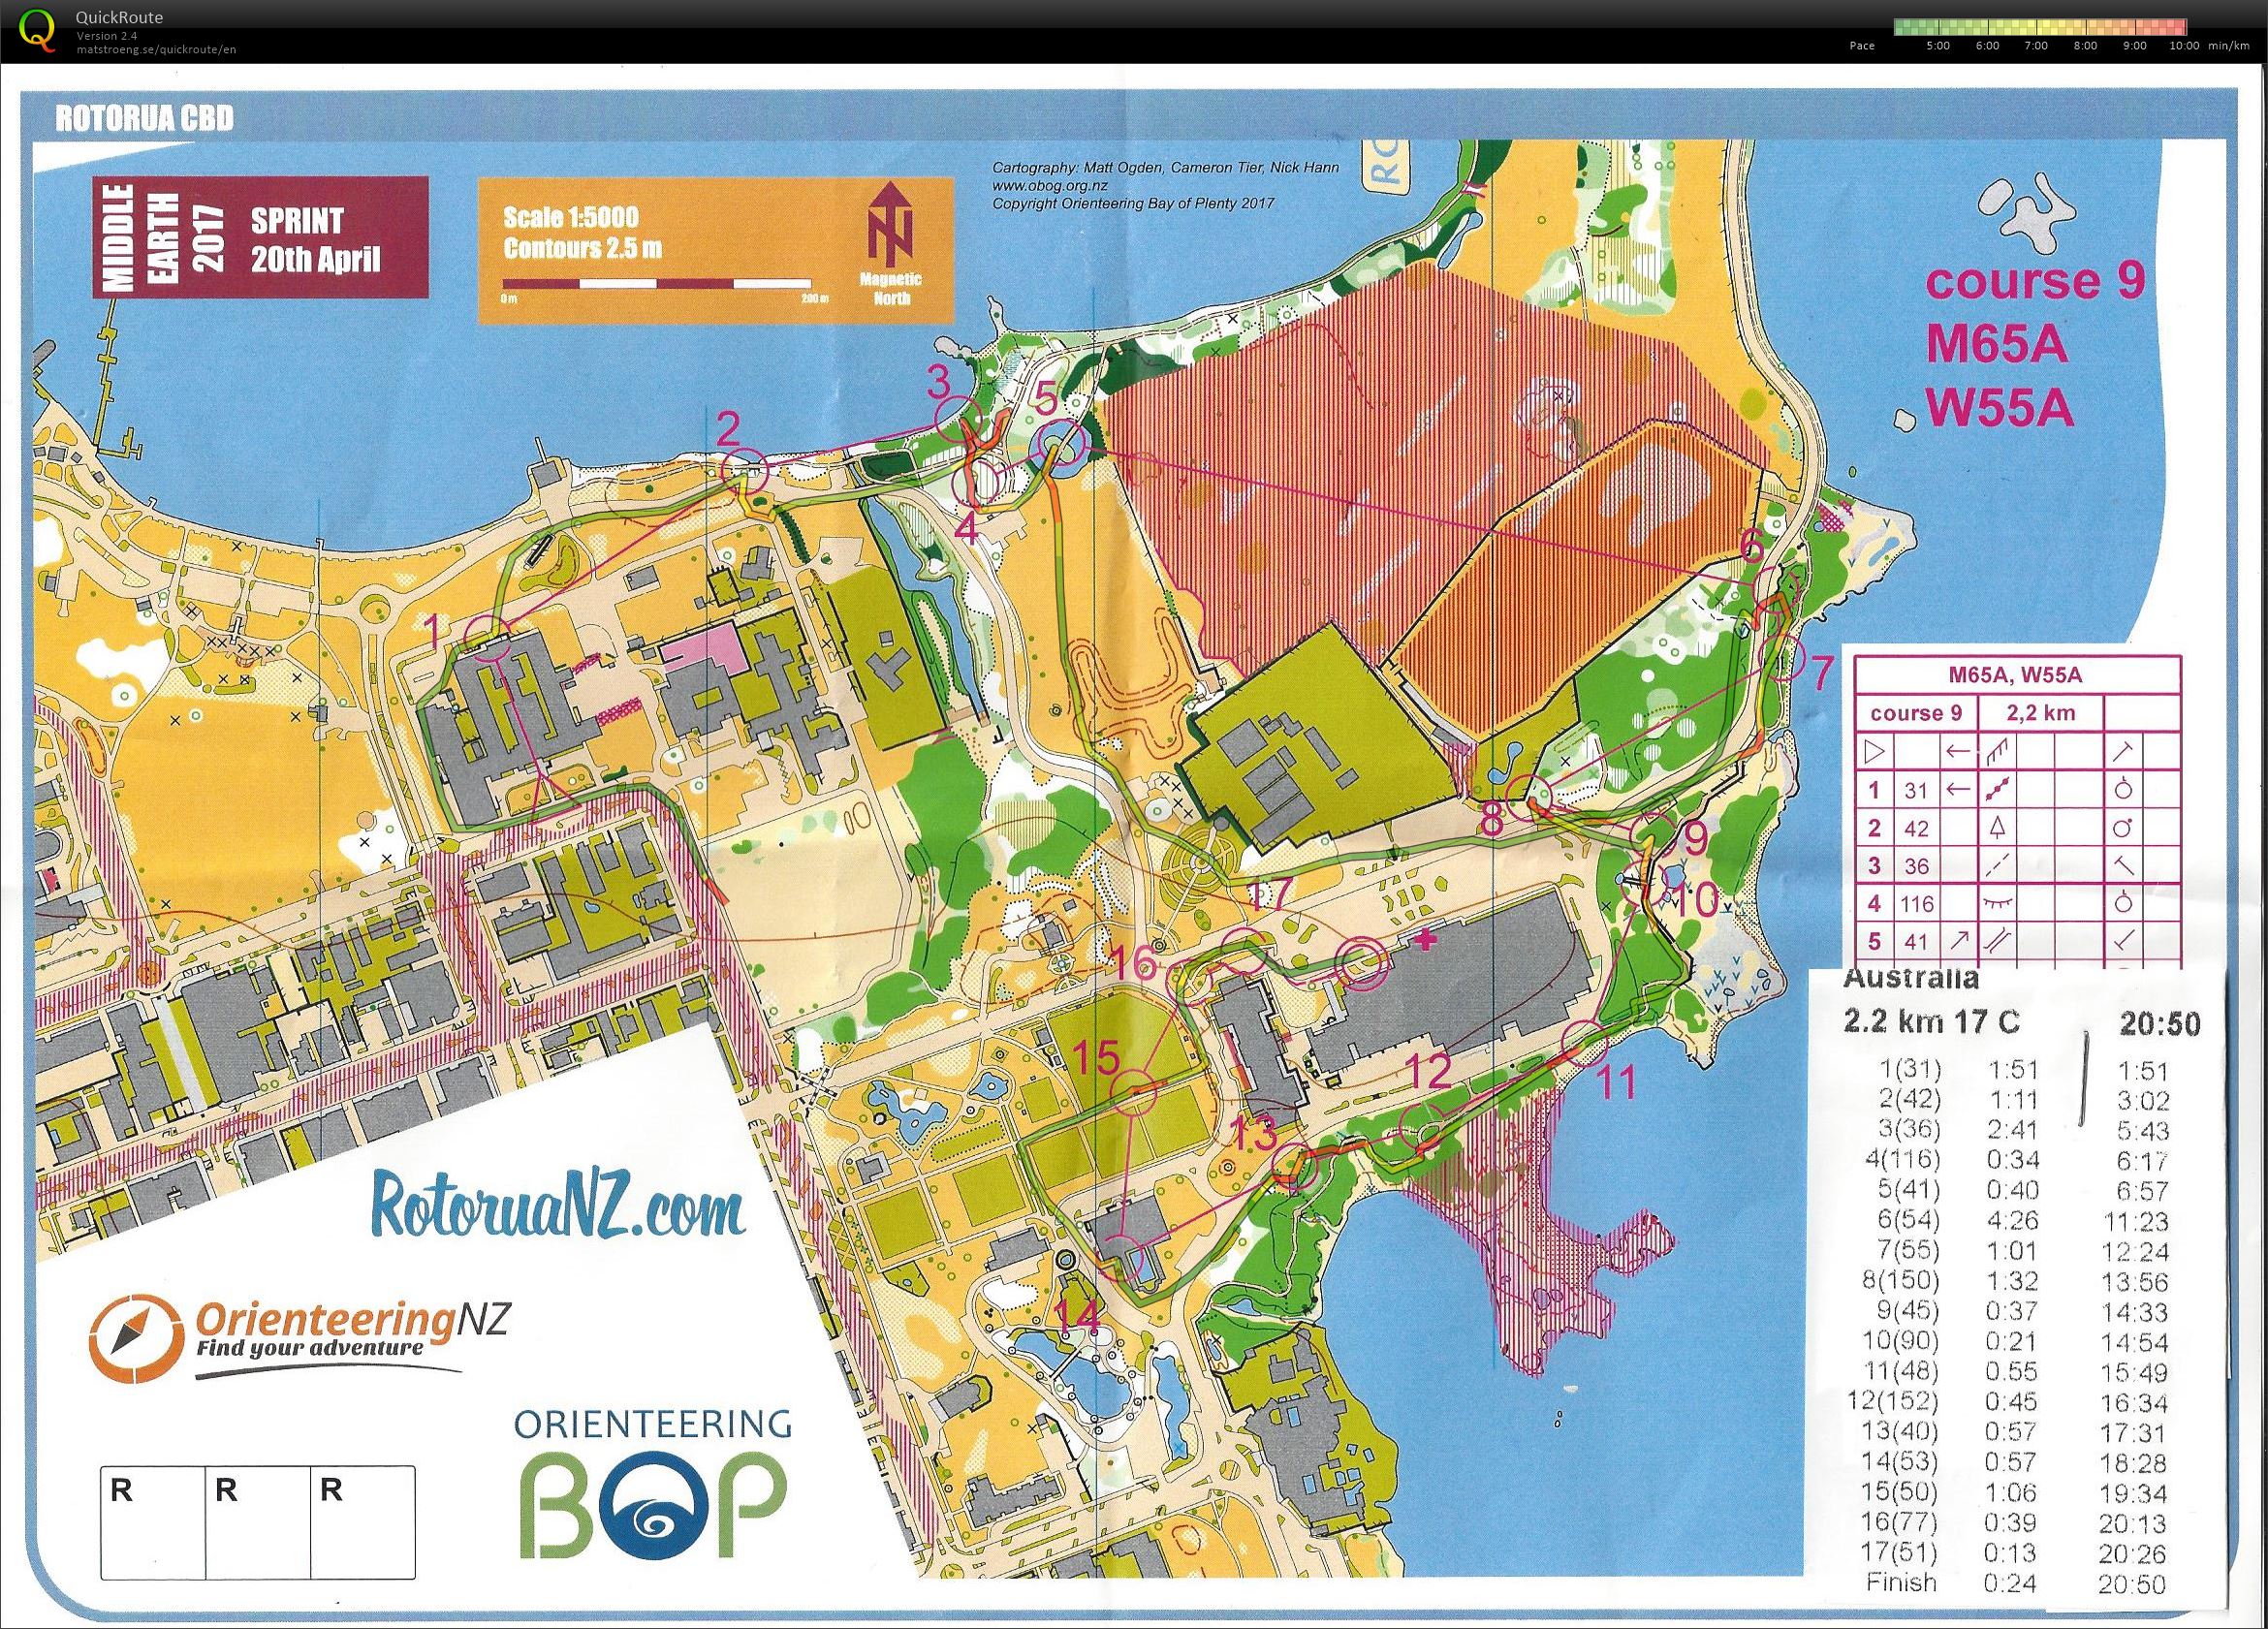Click control circle 15 on the map
This screenshot has width=2268, height=1629.
tap(1136, 1092)
